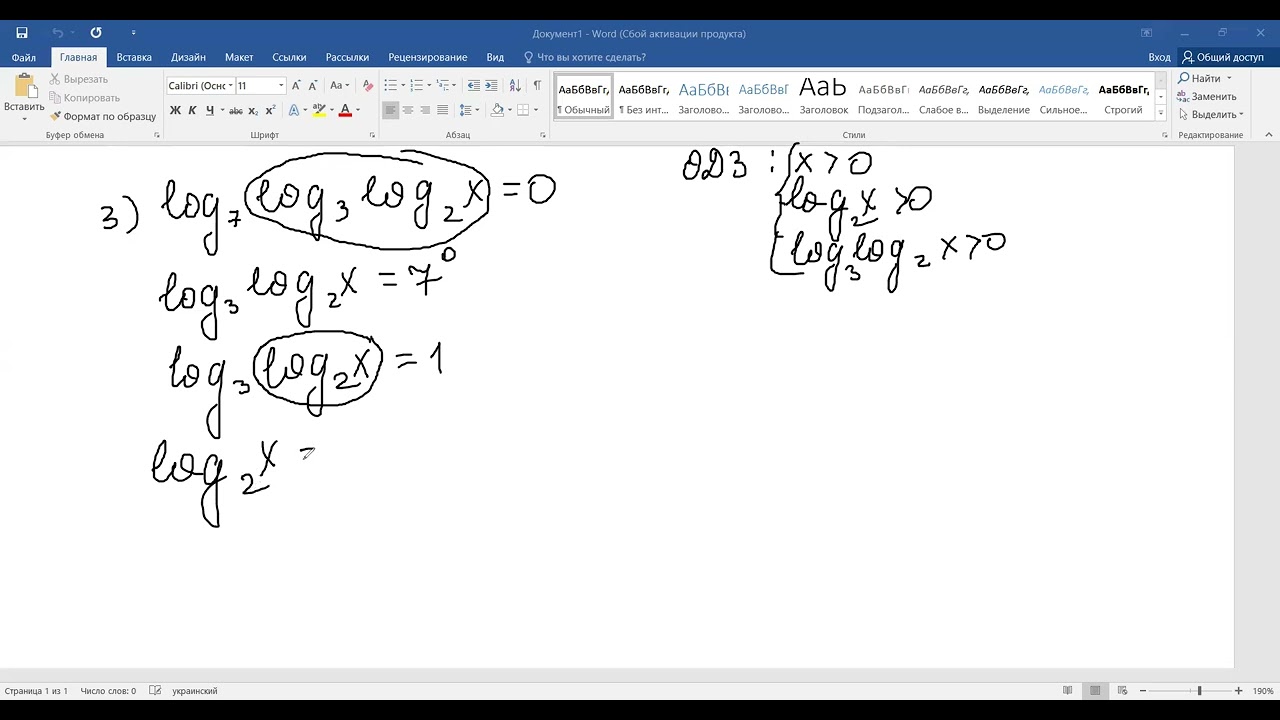
Task: Toggle Strikethrough (abc) formatting
Action: 235,110
